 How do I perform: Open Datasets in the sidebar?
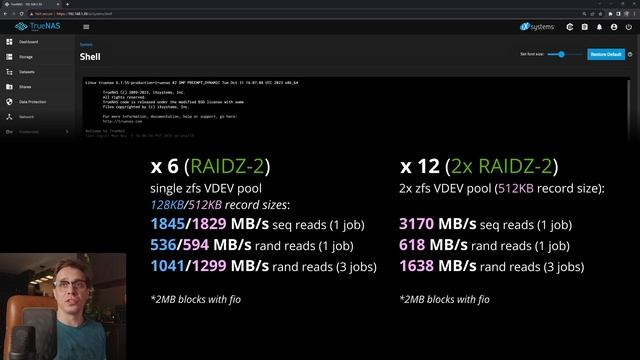coord(38,72)
